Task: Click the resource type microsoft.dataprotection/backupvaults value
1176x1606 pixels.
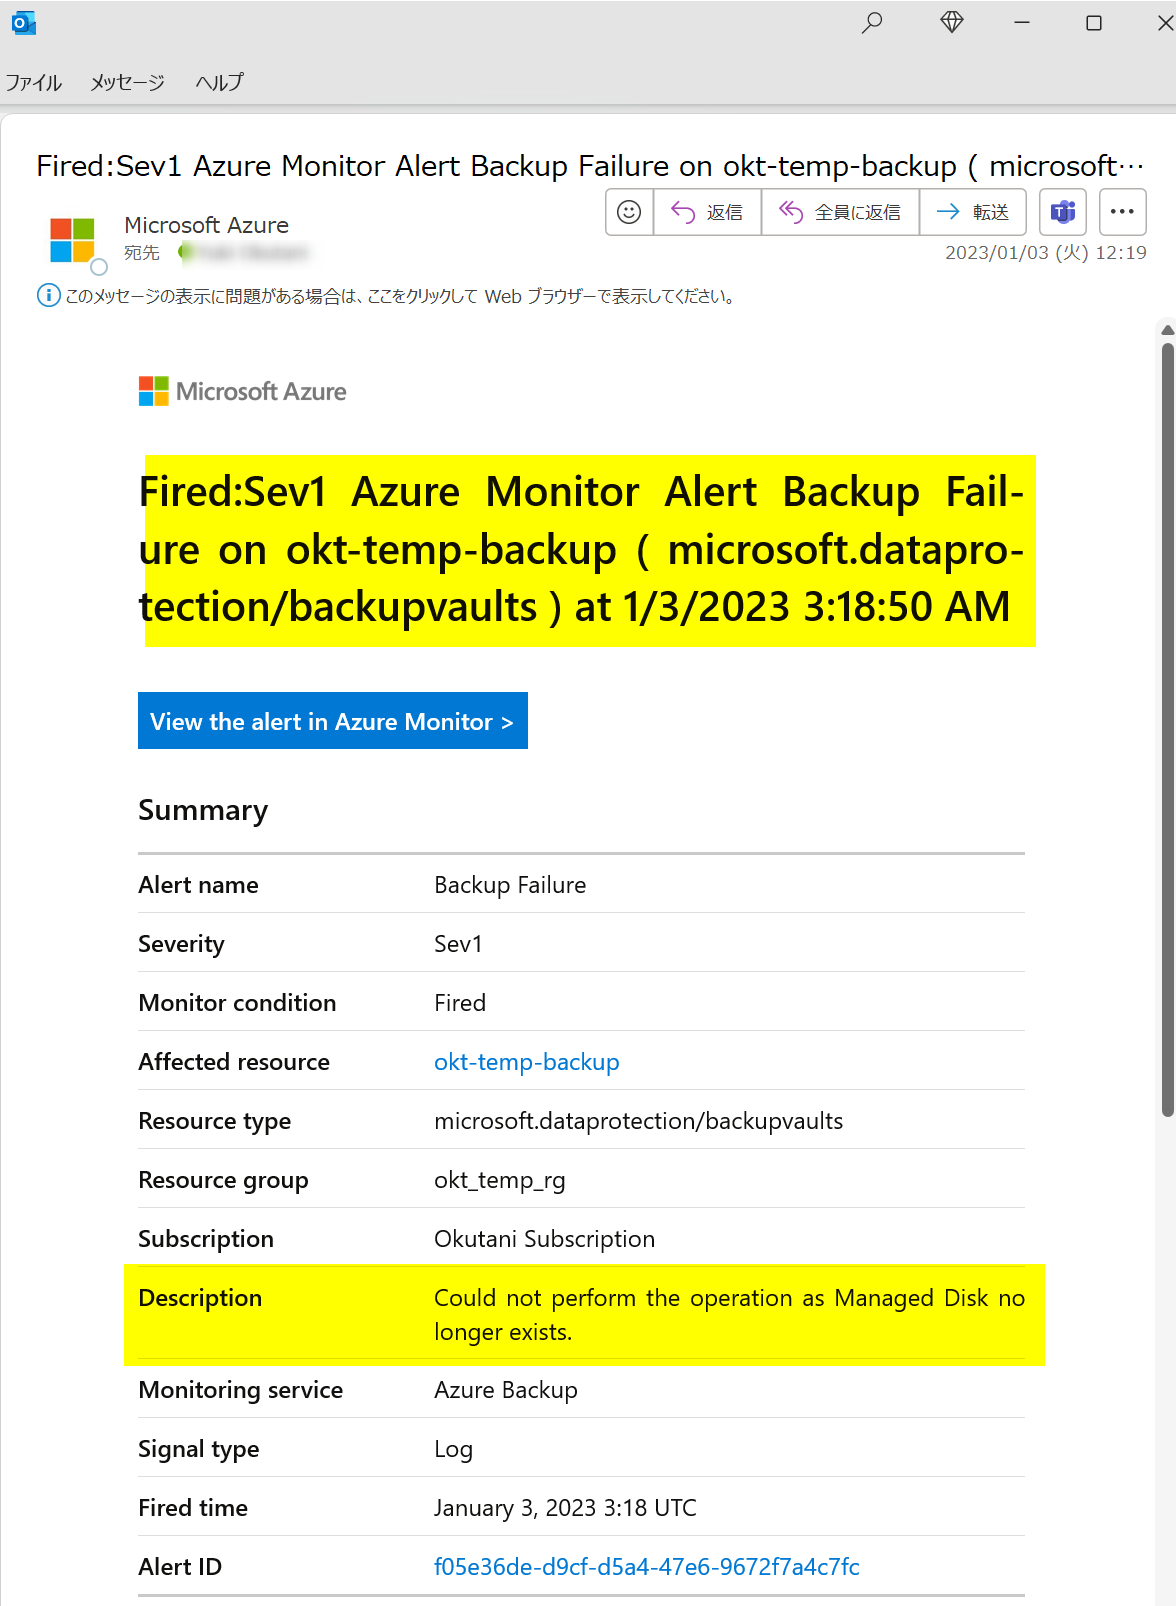Action: [x=639, y=1121]
